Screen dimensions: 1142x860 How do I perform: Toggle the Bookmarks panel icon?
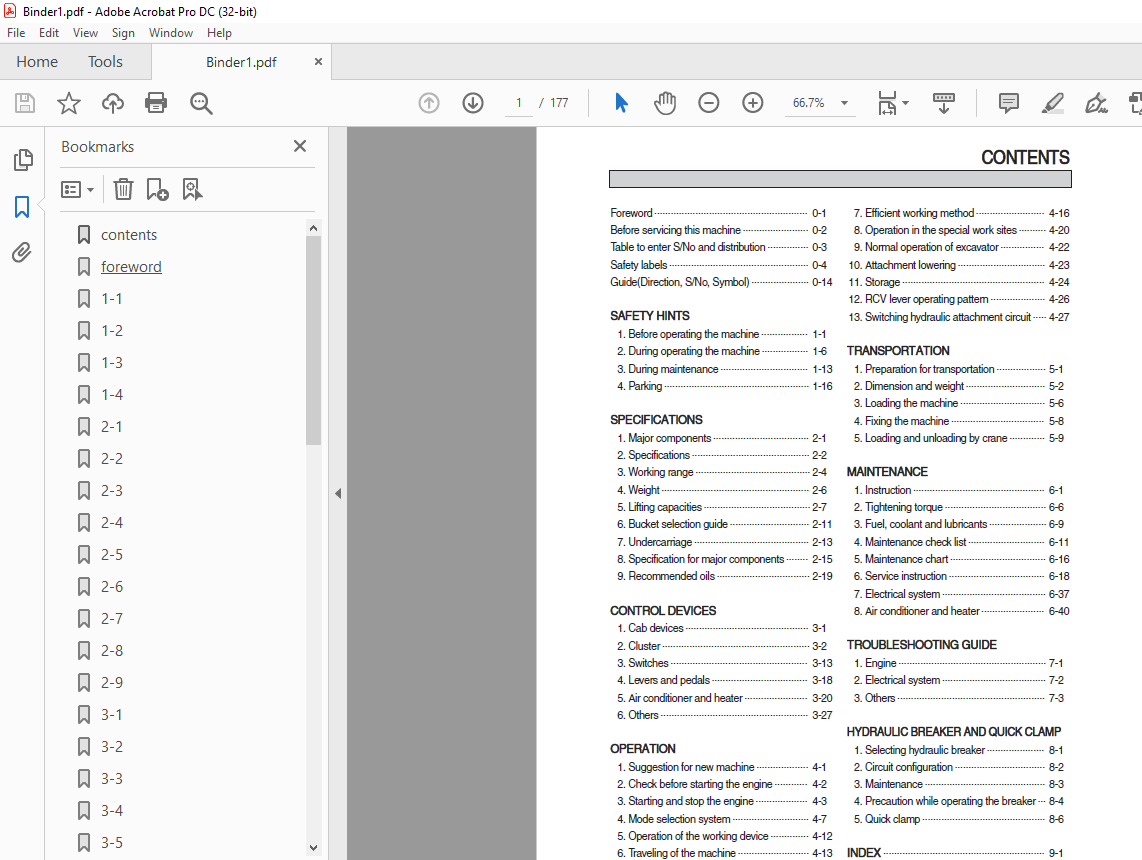point(22,207)
